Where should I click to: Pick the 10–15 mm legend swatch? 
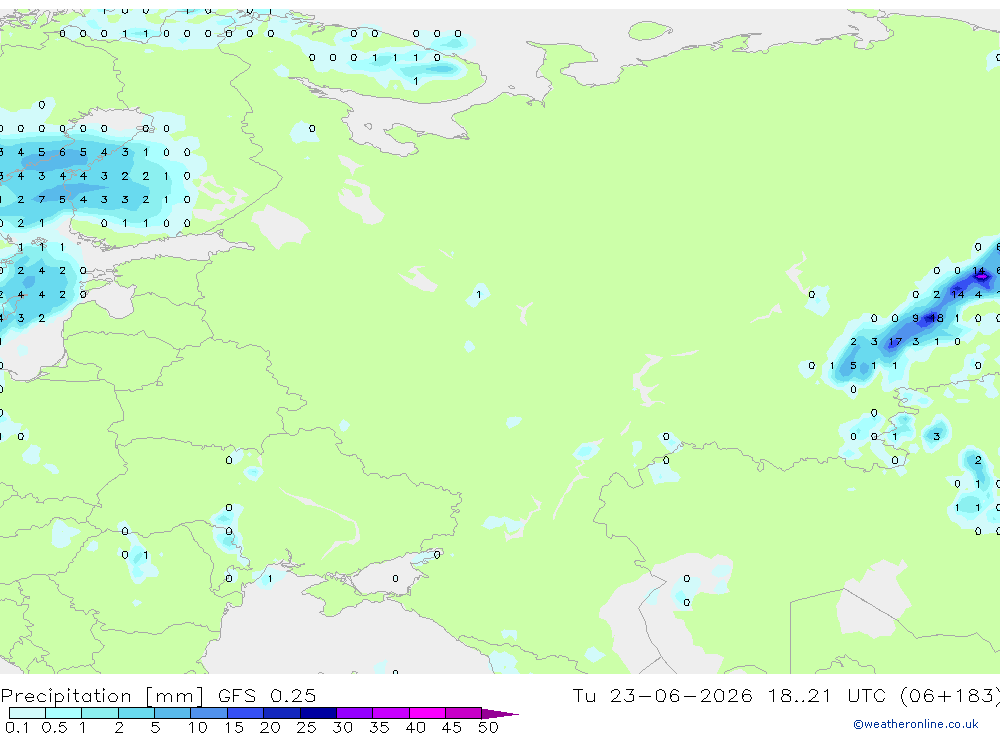tap(209, 713)
